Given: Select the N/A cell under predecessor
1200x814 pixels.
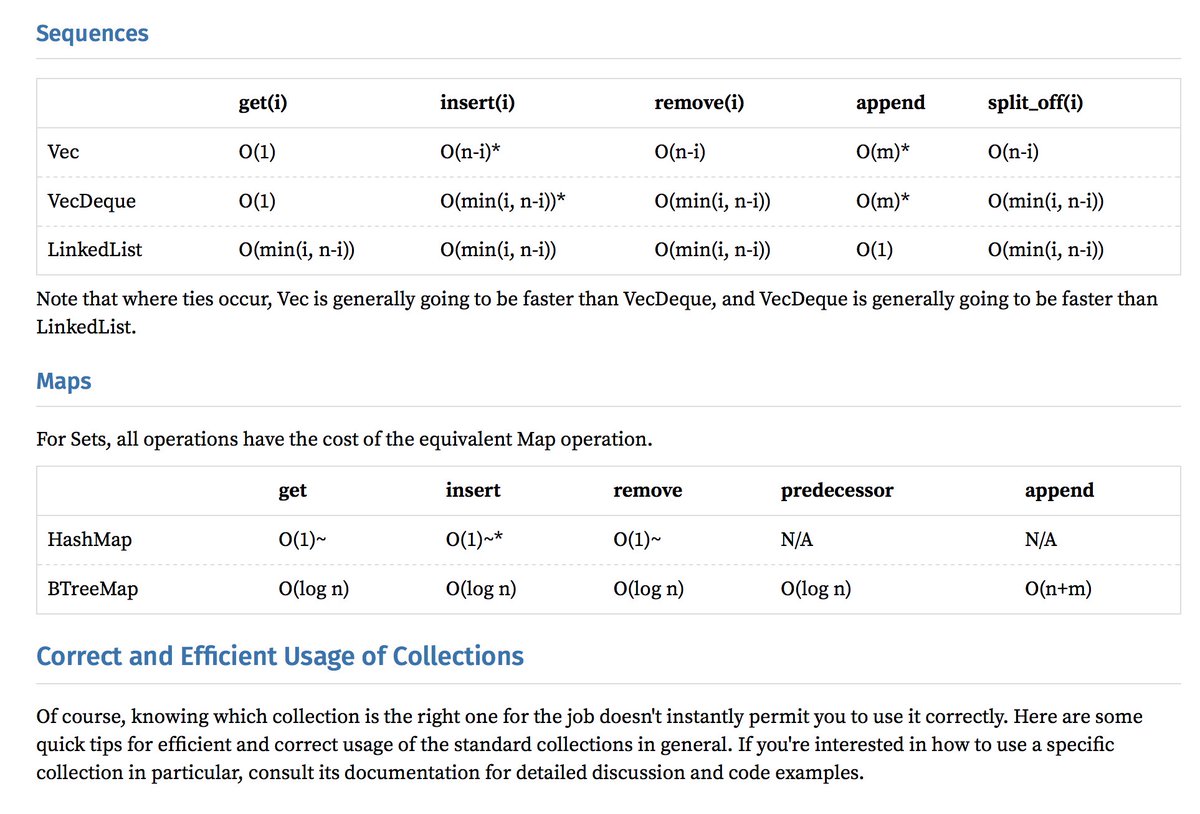Looking at the screenshot, I should point(797,540).
